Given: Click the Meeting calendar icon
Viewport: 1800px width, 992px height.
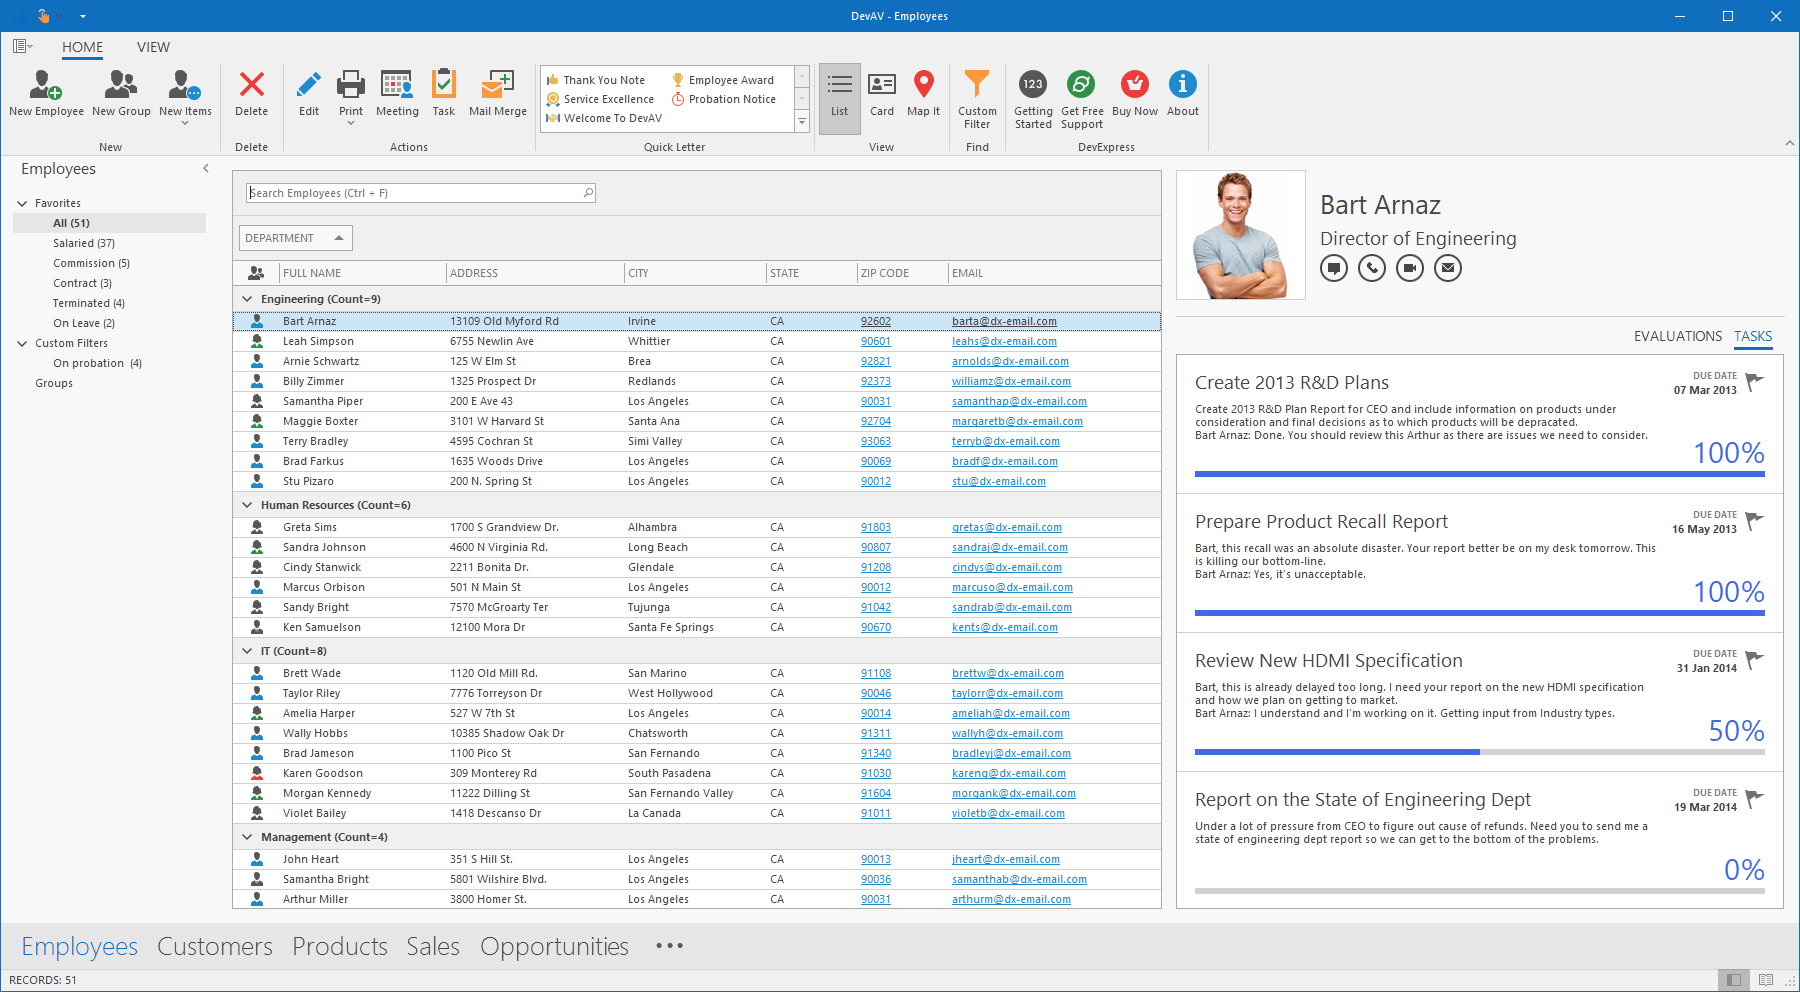Looking at the screenshot, I should click(x=397, y=85).
